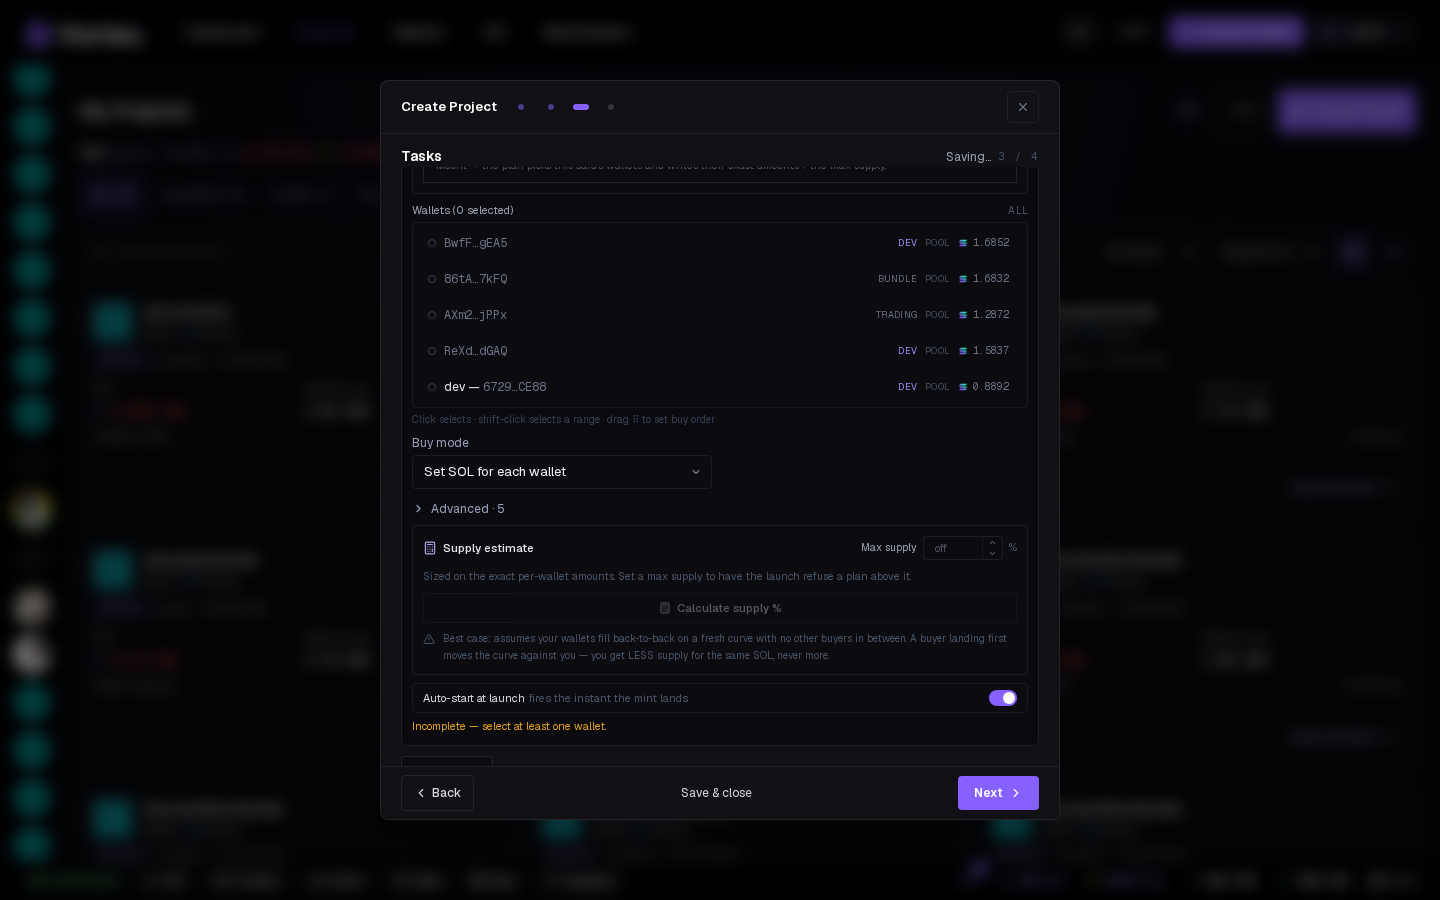1440x900 pixels.
Task: Click the SOL icon next to 1.6852
Action: point(963,243)
